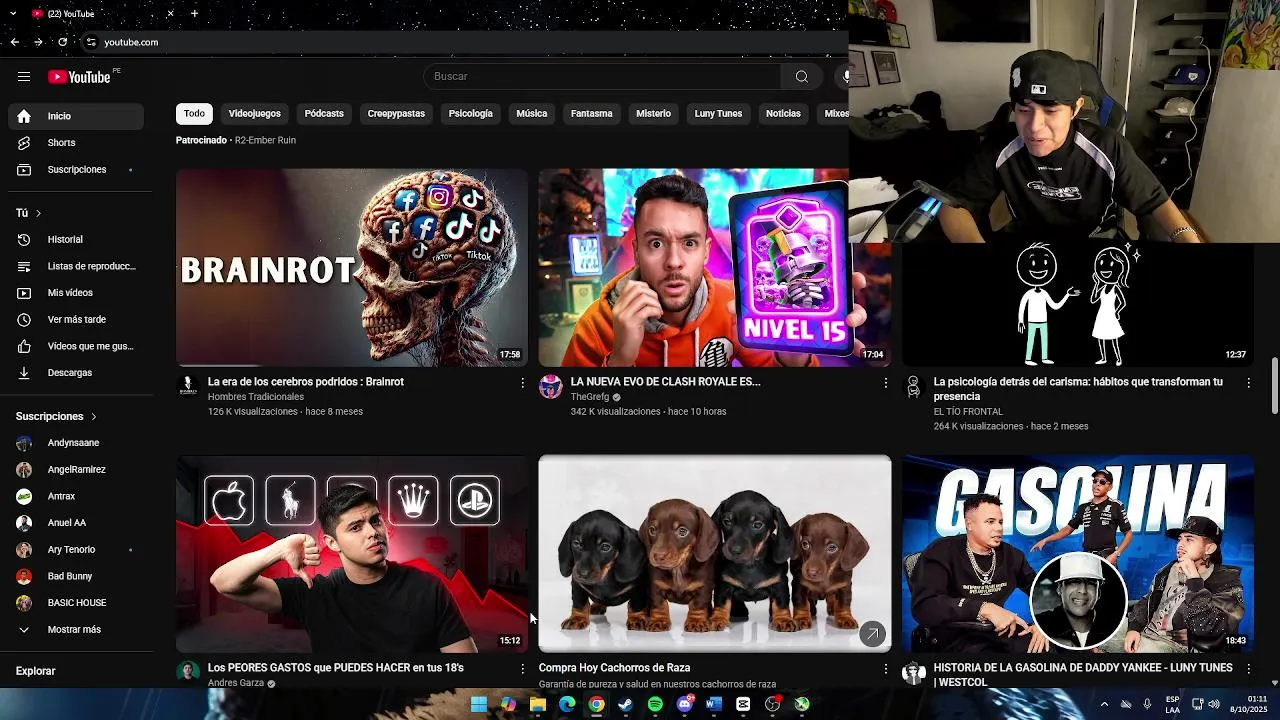Select the Psicología filter chip

[x=471, y=114]
